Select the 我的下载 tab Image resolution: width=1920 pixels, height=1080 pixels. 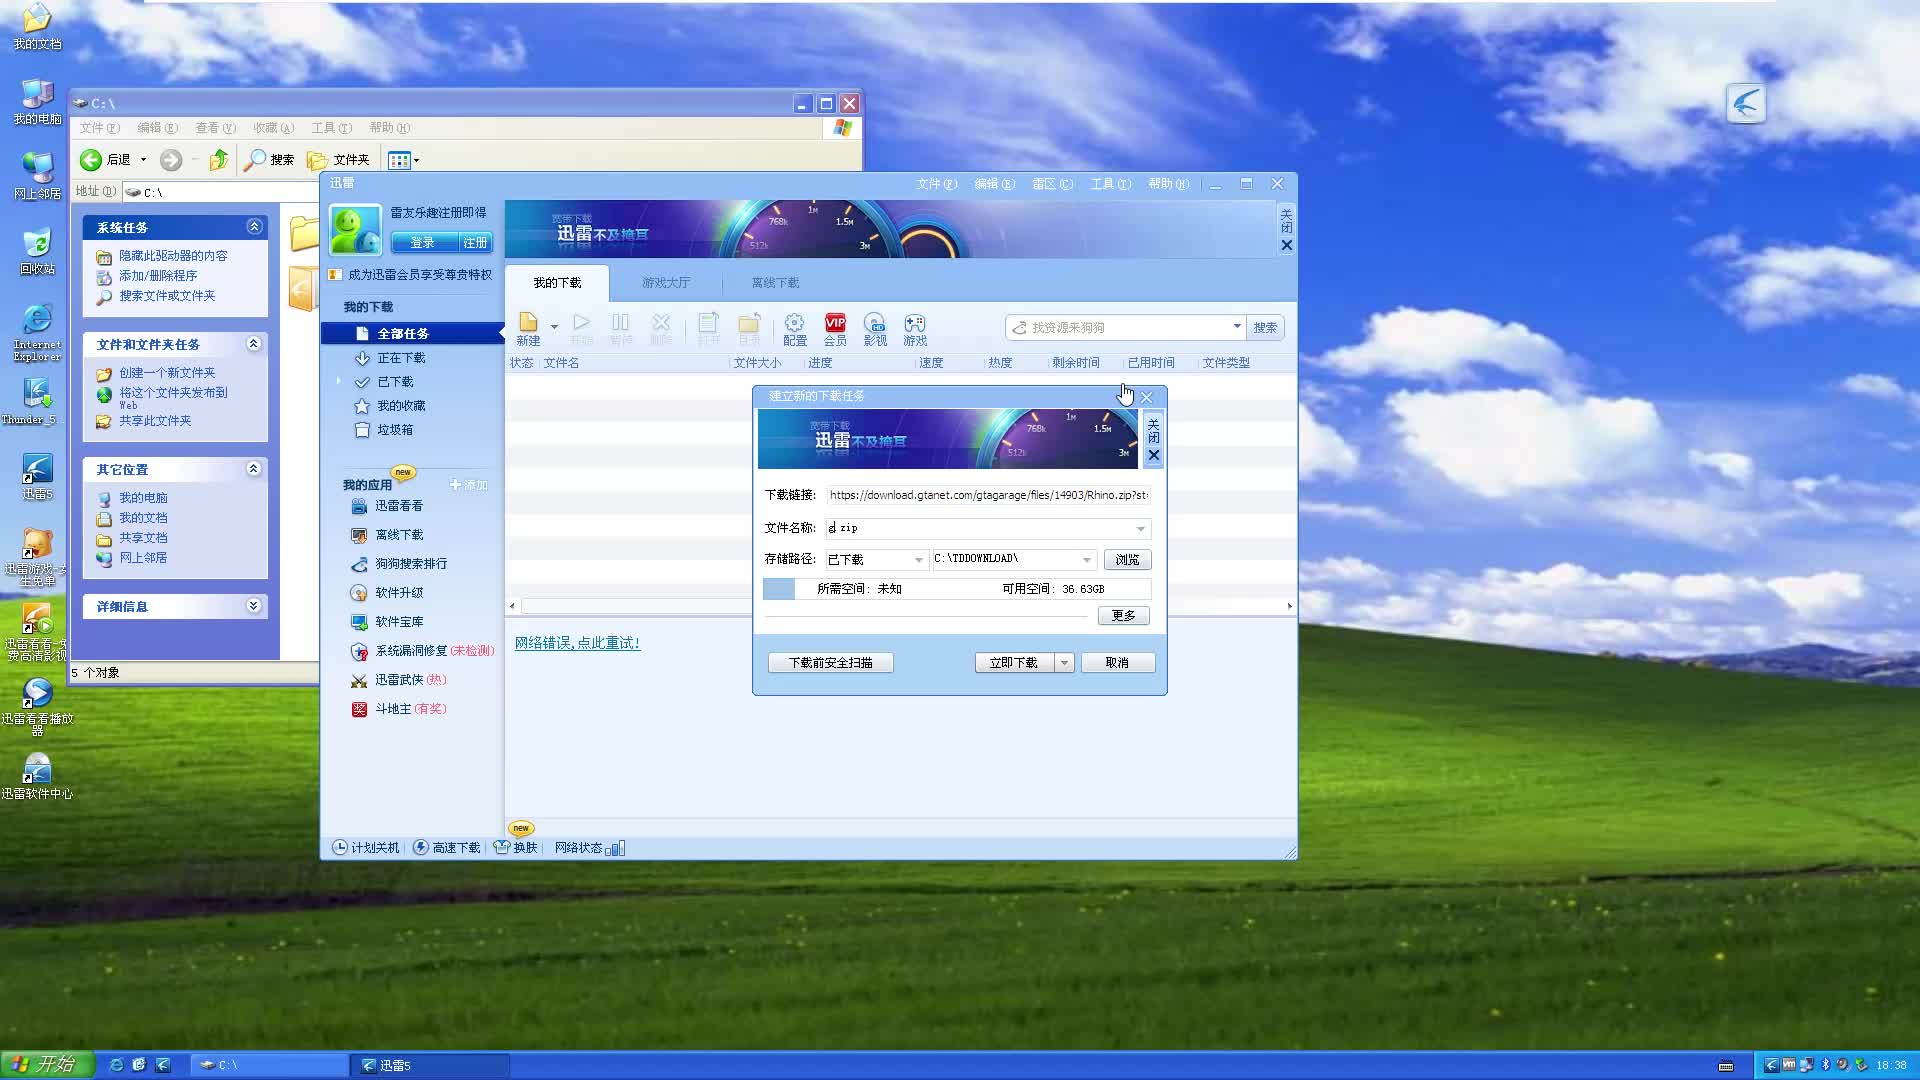(x=557, y=283)
